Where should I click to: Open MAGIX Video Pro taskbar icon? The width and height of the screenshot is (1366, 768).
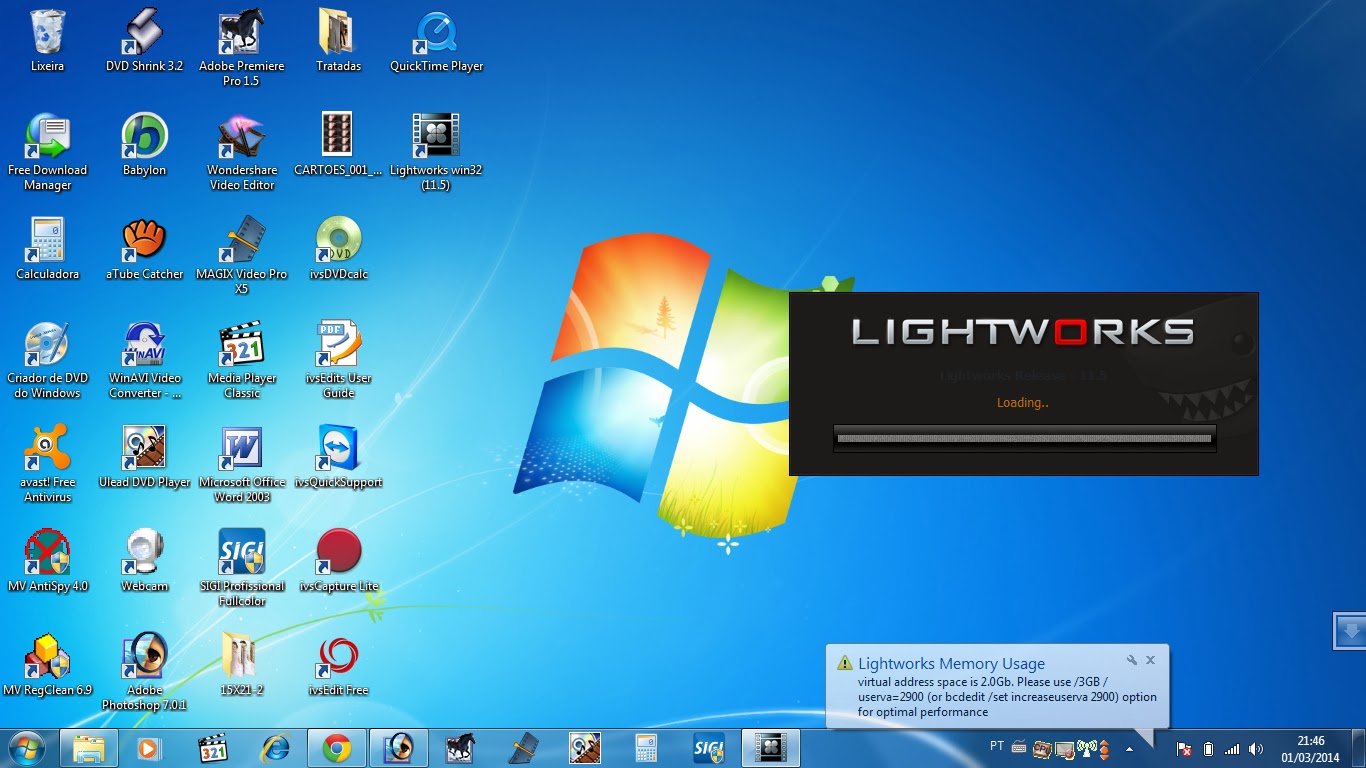tap(522, 748)
